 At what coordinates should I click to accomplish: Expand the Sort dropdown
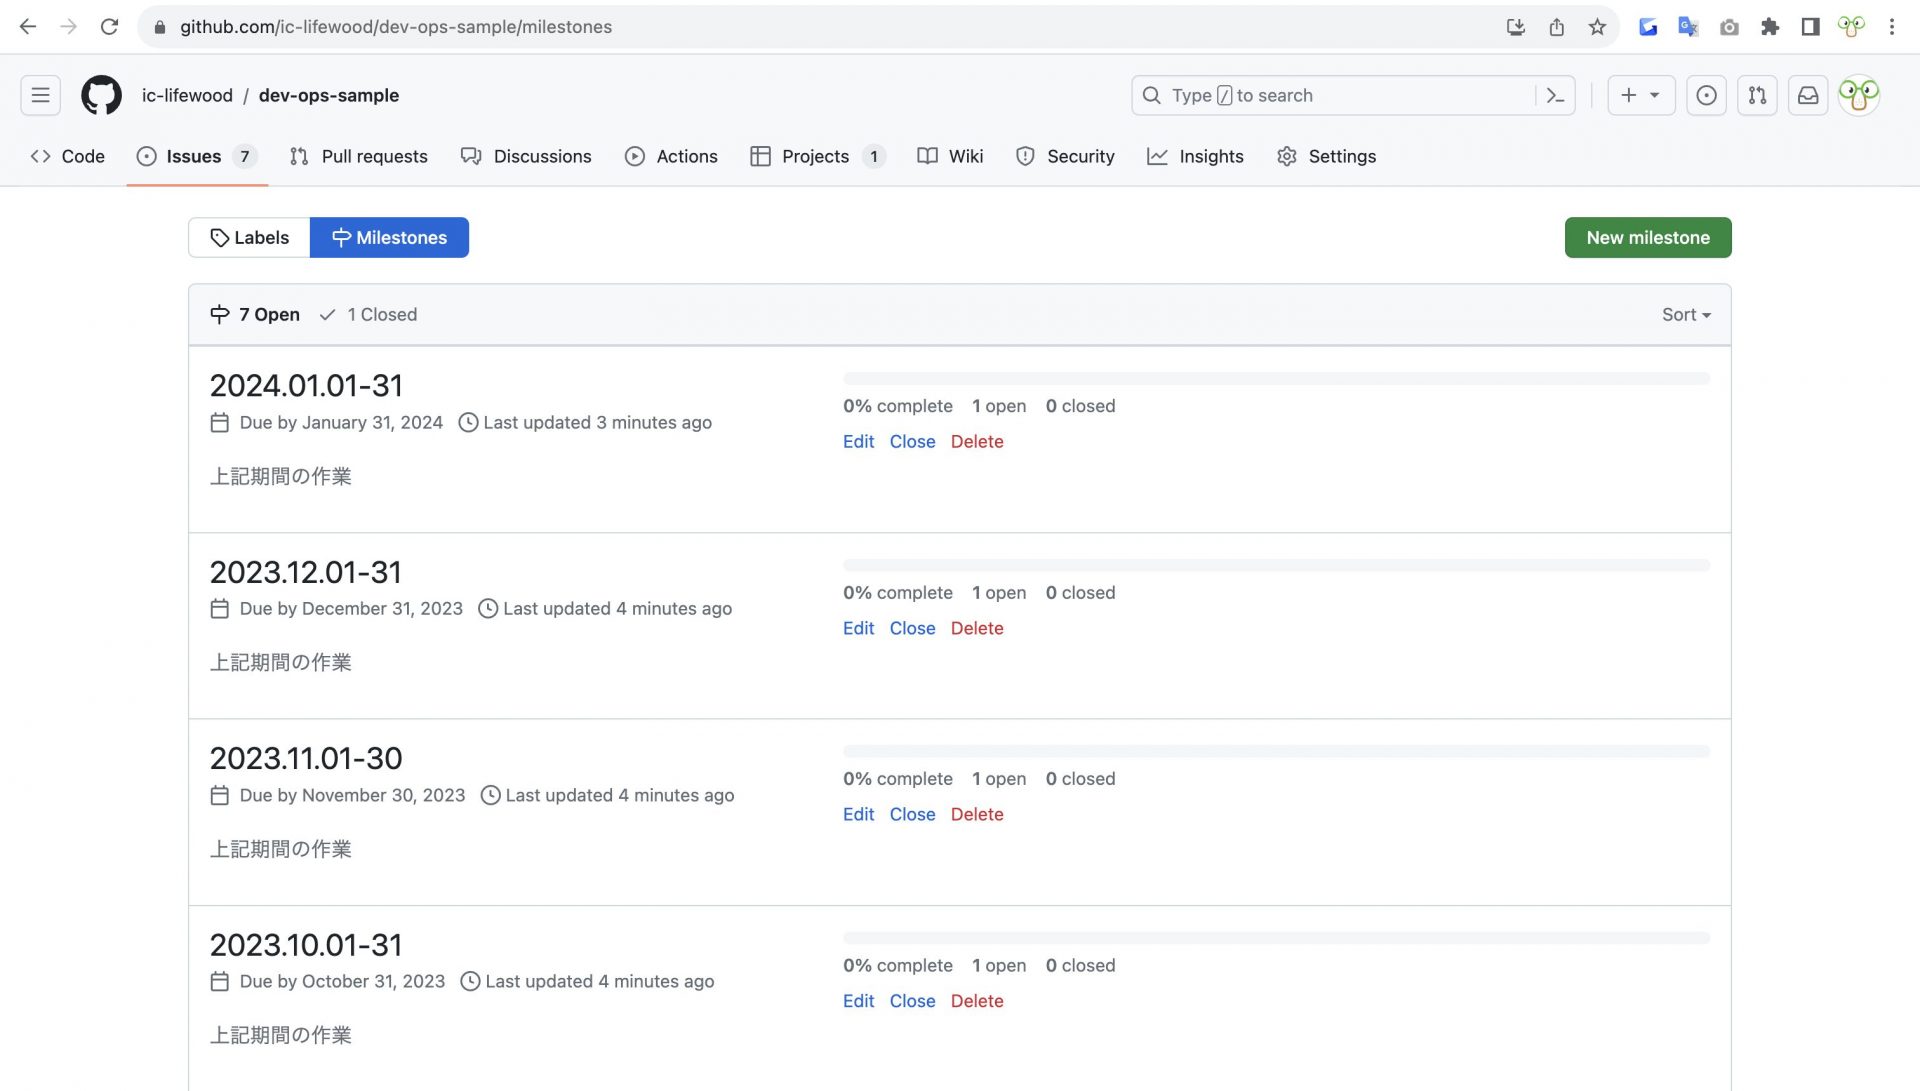[1686, 314]
